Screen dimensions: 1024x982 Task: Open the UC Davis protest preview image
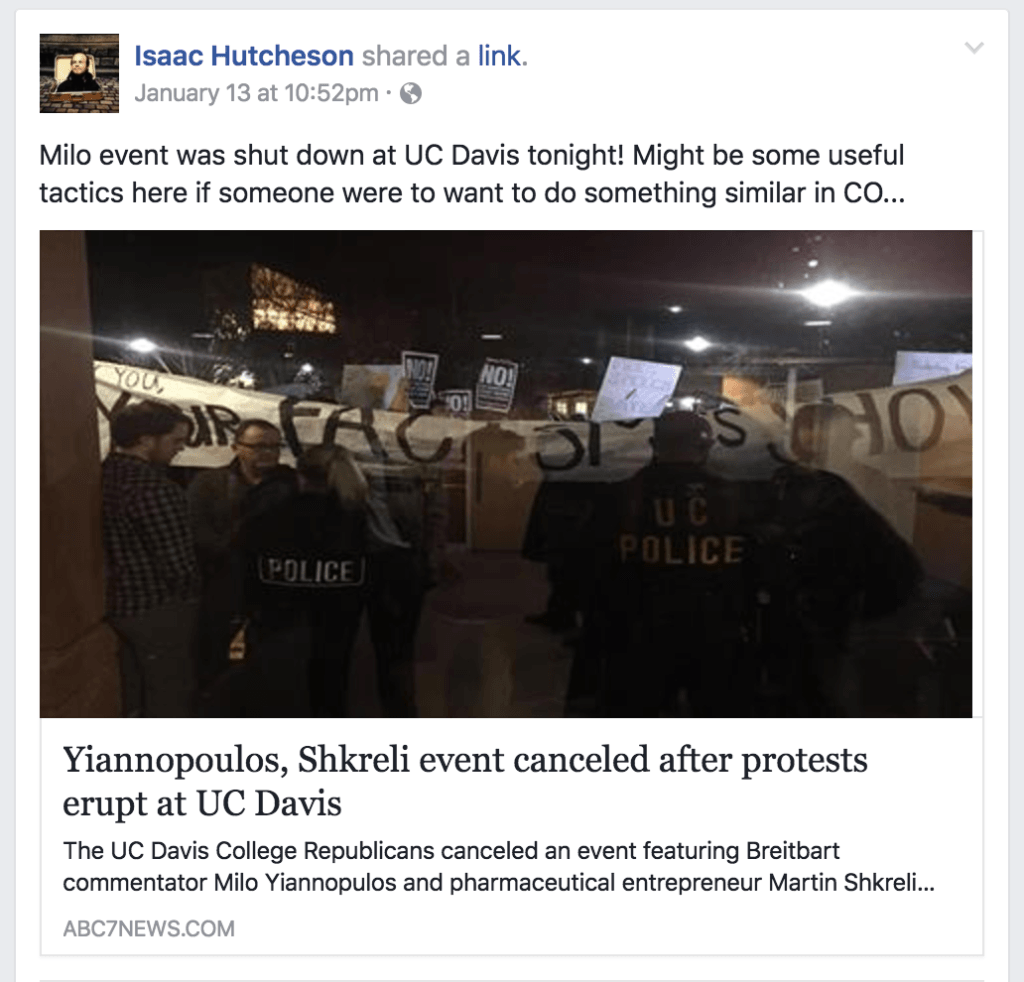[x=505, y=473]
